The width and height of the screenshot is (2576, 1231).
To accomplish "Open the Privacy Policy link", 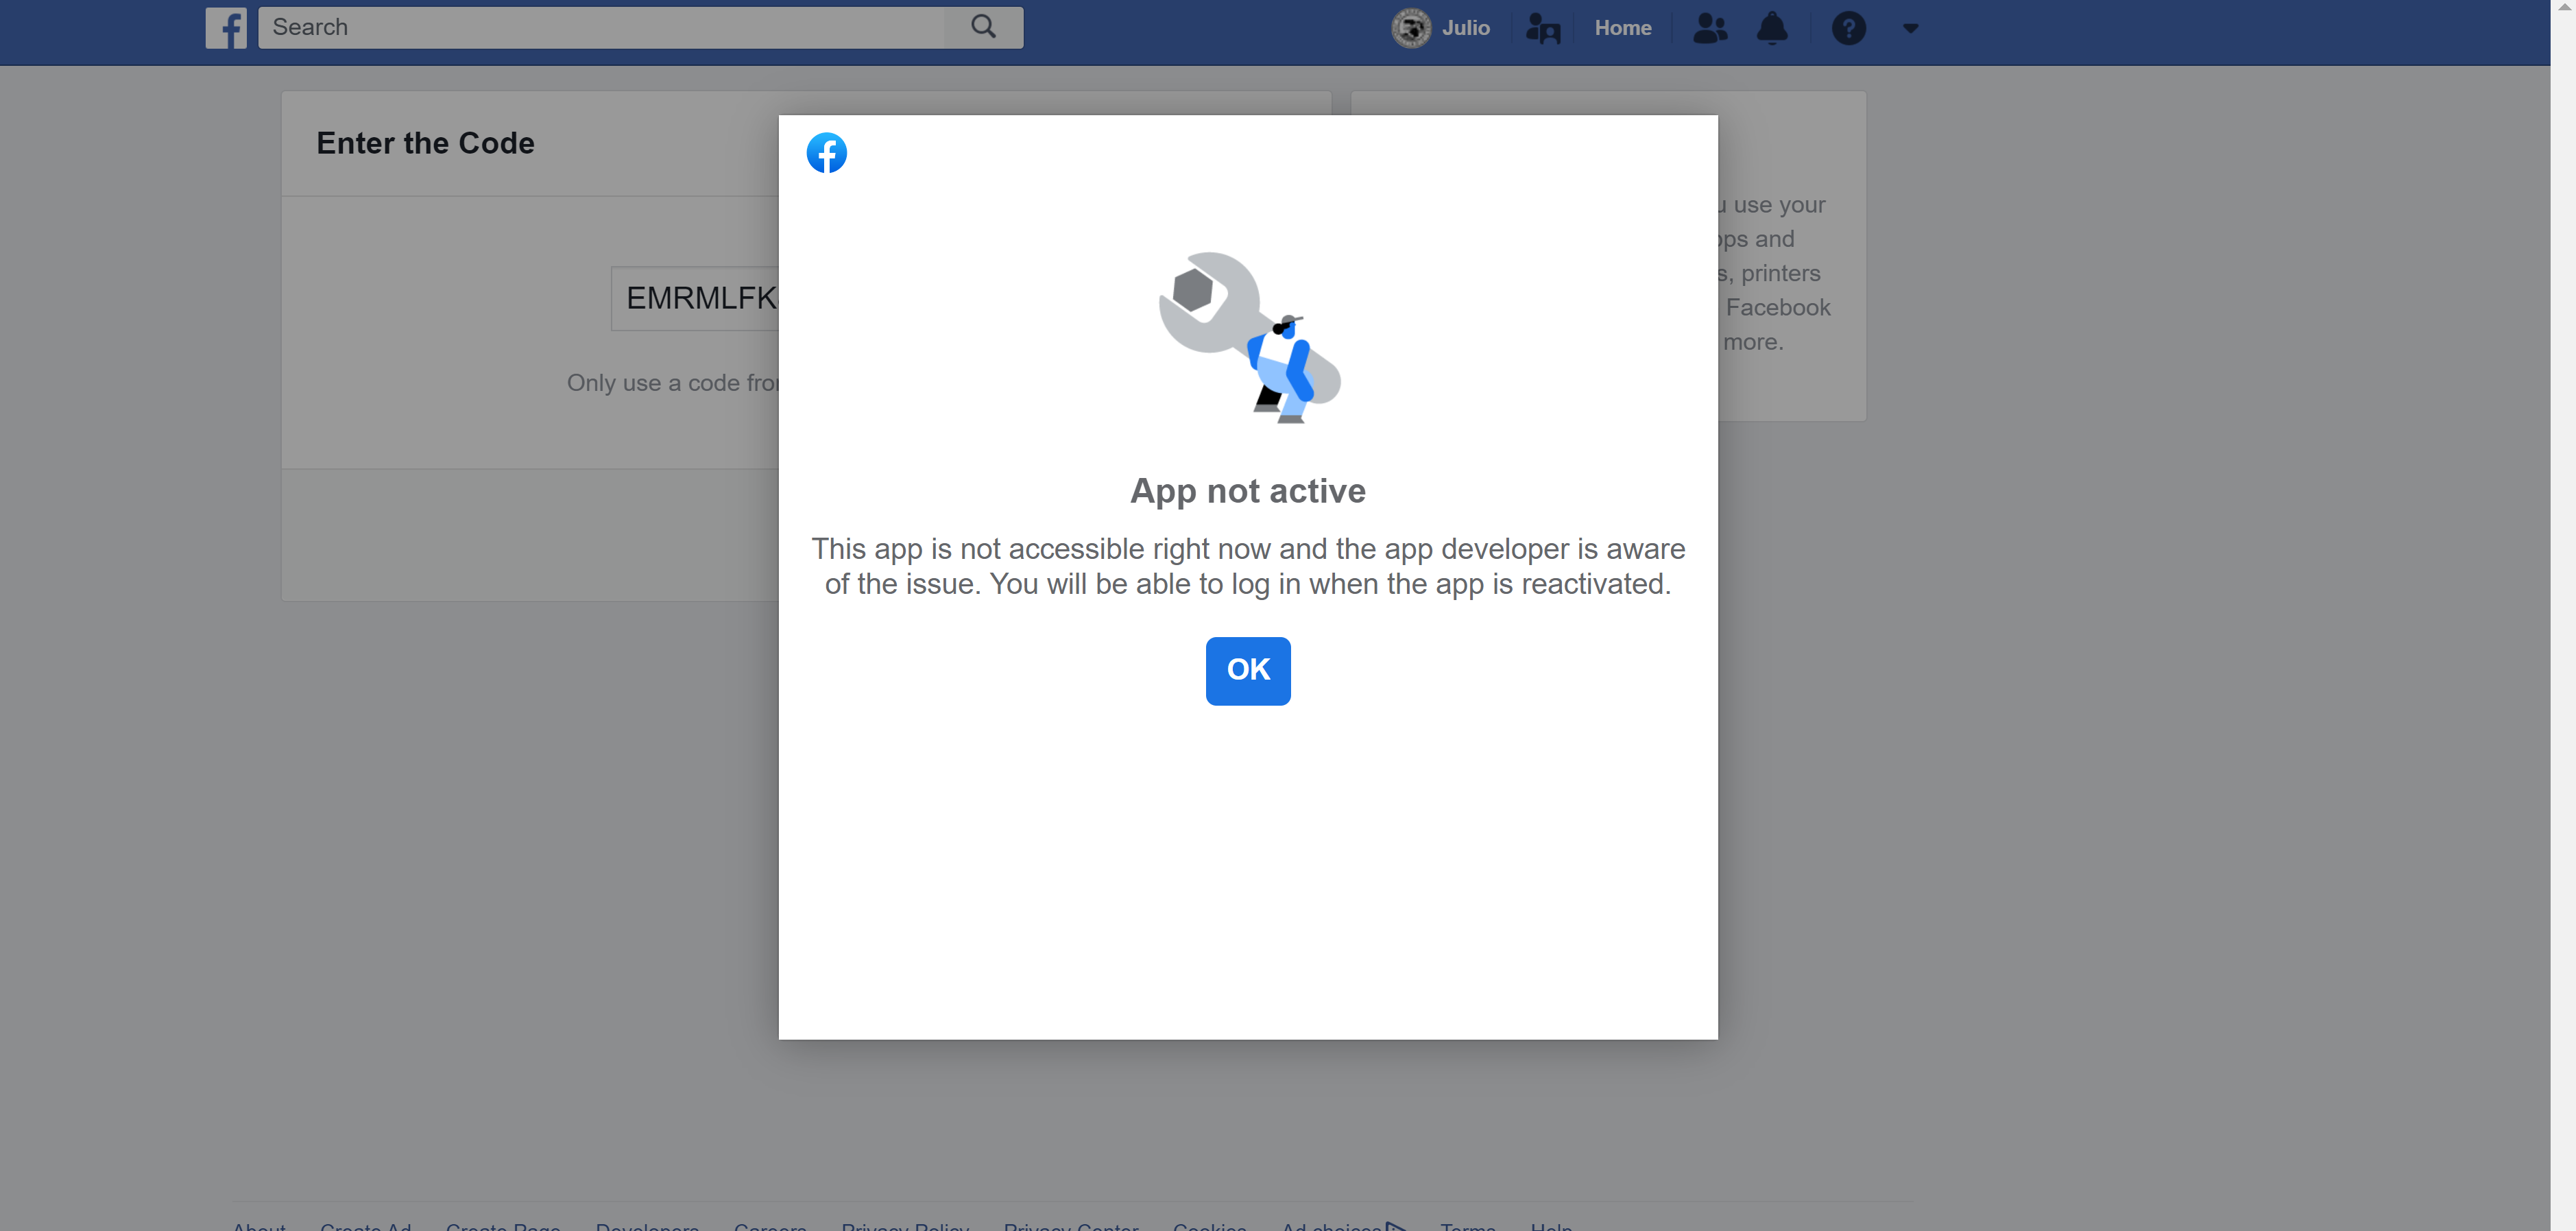I will point(904,1225).
